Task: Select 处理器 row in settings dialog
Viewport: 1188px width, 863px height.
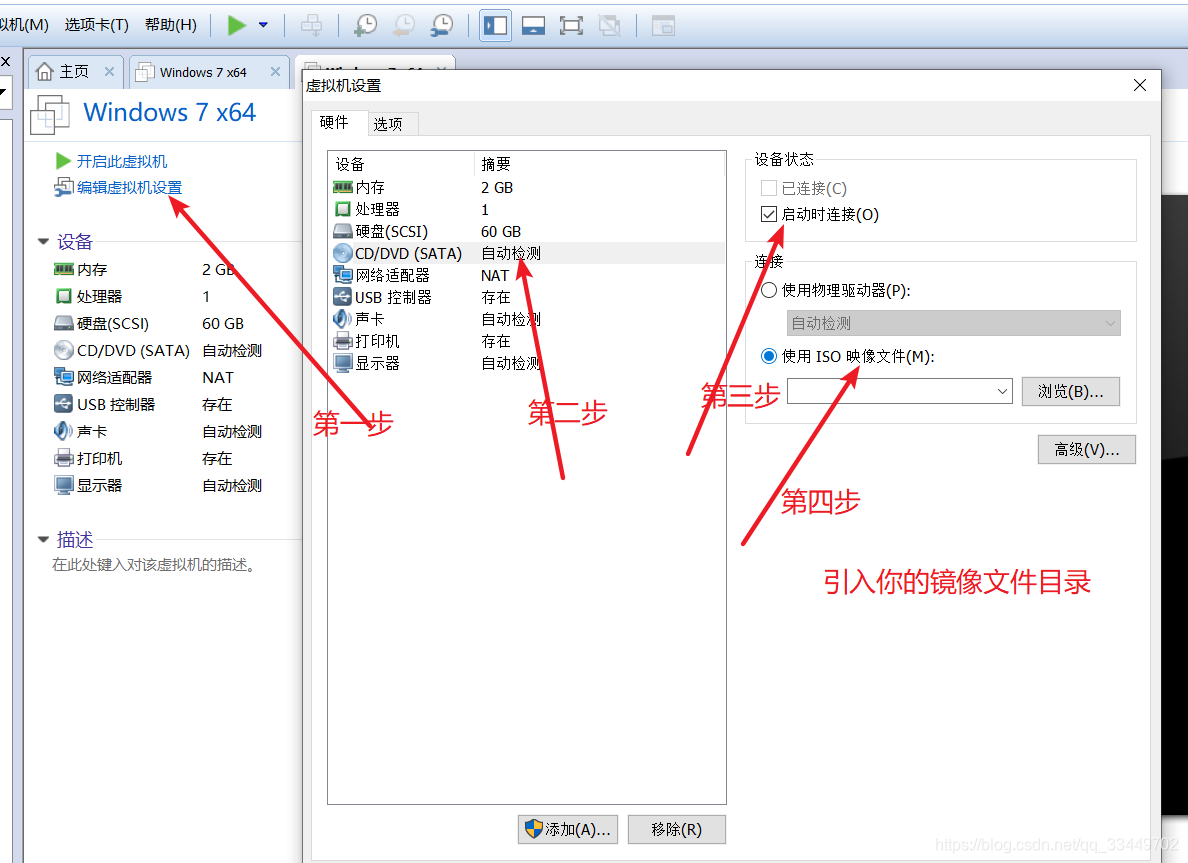Action: click(527, 209)
